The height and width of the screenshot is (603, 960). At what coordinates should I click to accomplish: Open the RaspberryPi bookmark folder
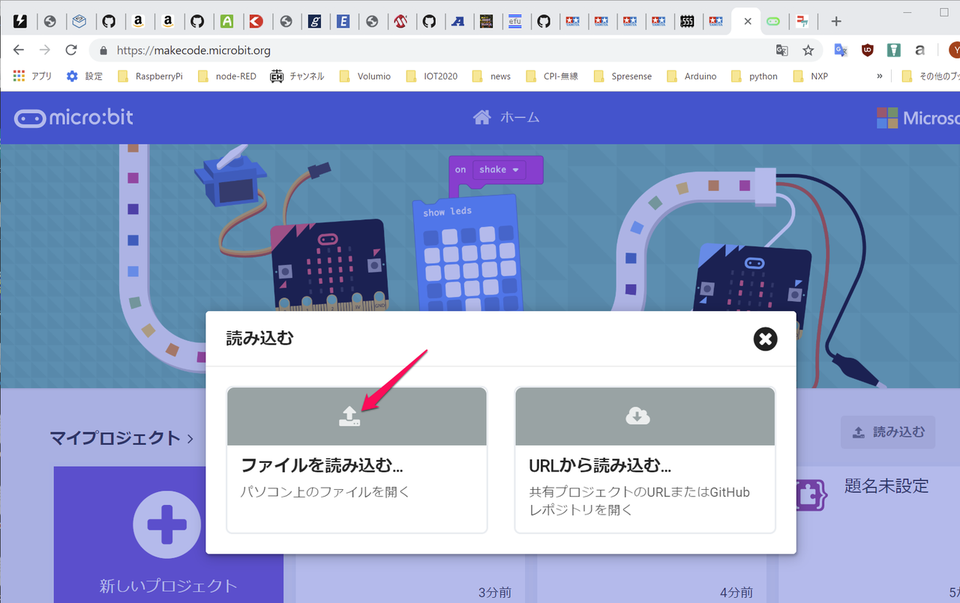pyautogui.click(x=150, y=76)
